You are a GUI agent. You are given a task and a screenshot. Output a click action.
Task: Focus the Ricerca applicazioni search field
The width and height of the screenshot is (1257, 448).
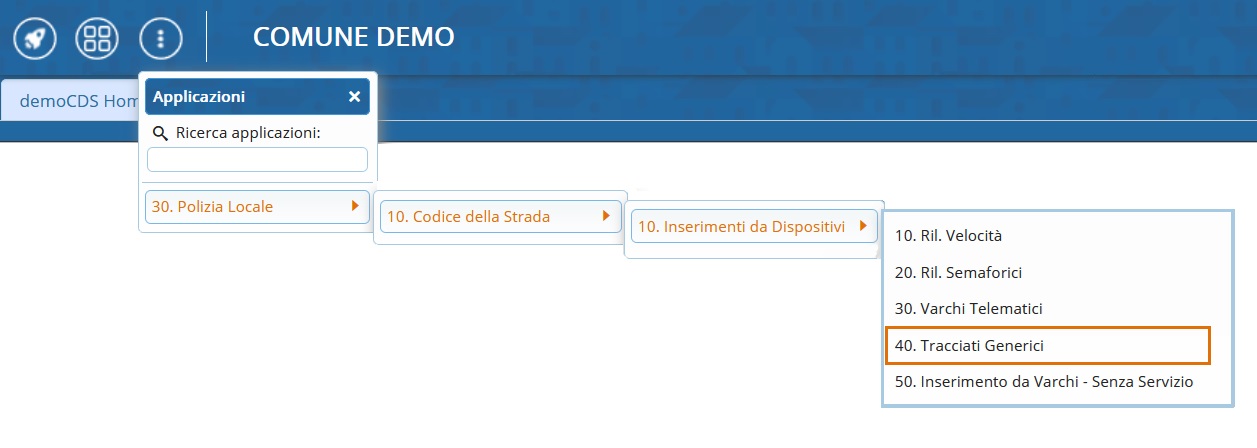[257, 159]
